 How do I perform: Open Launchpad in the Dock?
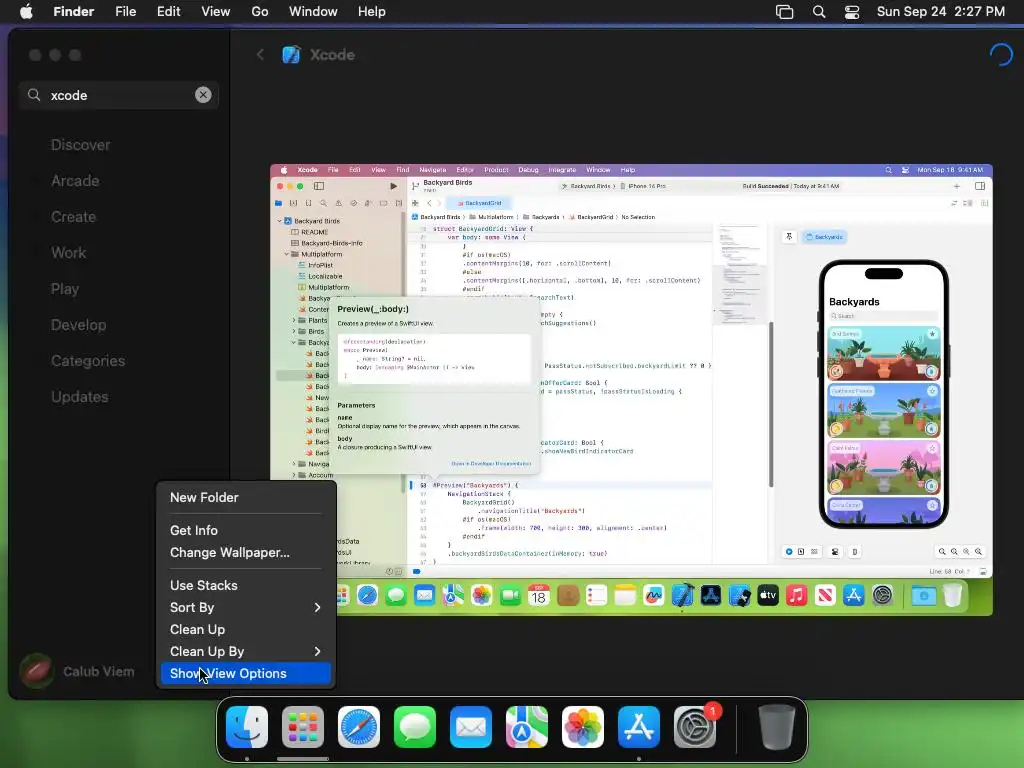pos(303,727)
